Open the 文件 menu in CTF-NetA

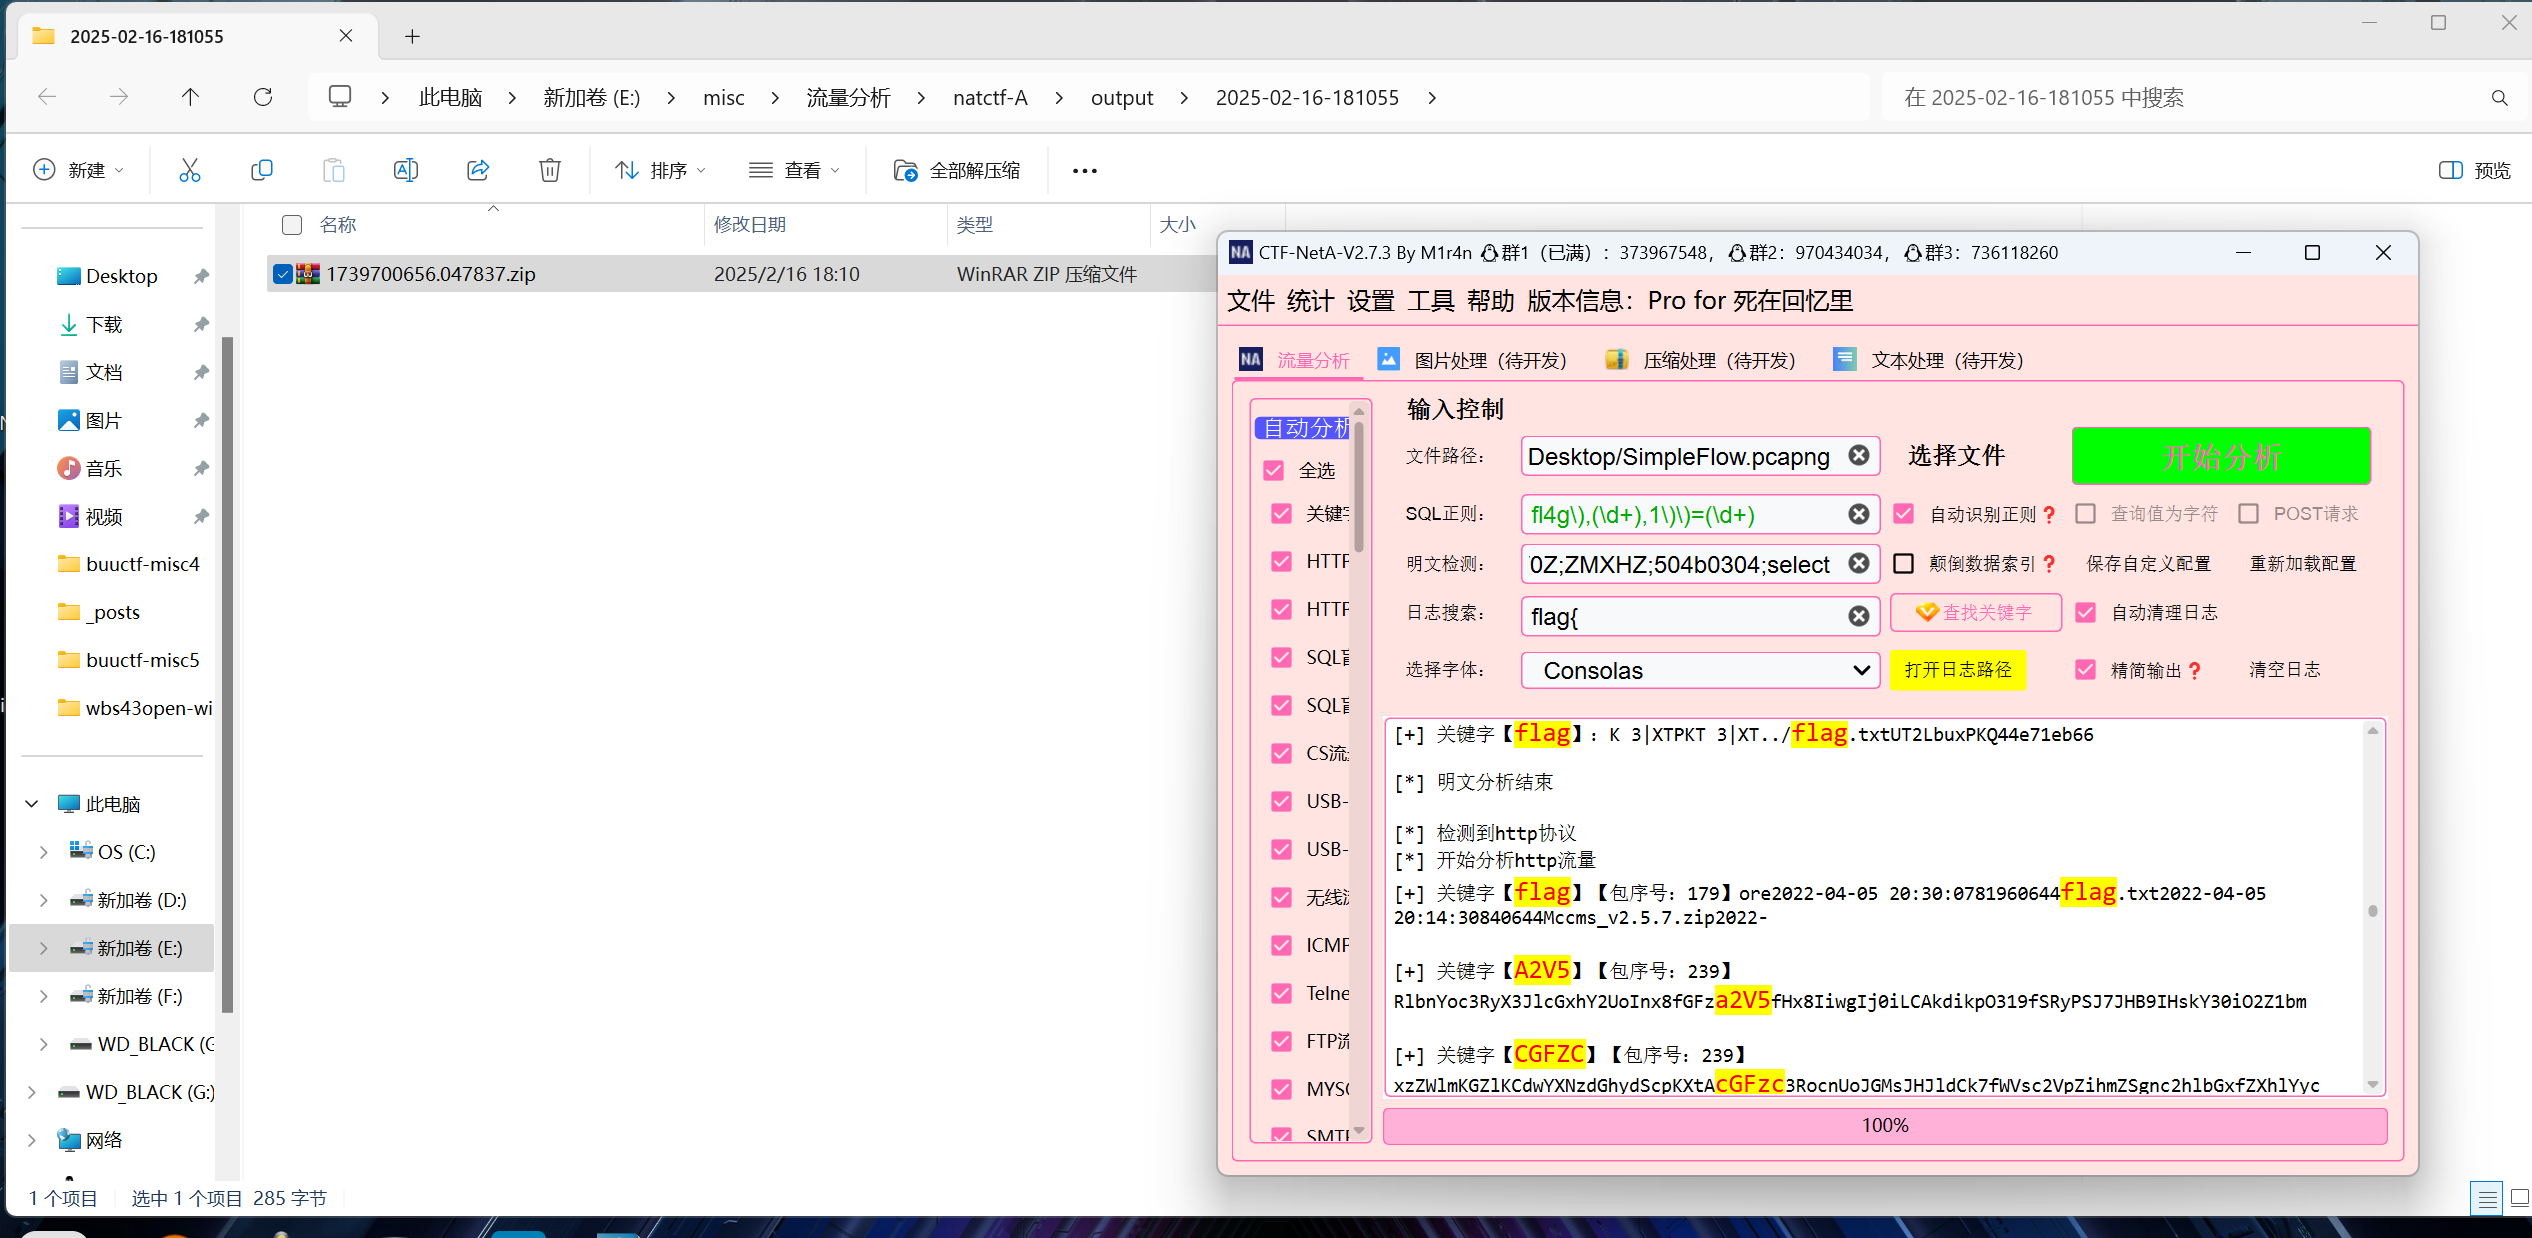(x=1251, y=301)
